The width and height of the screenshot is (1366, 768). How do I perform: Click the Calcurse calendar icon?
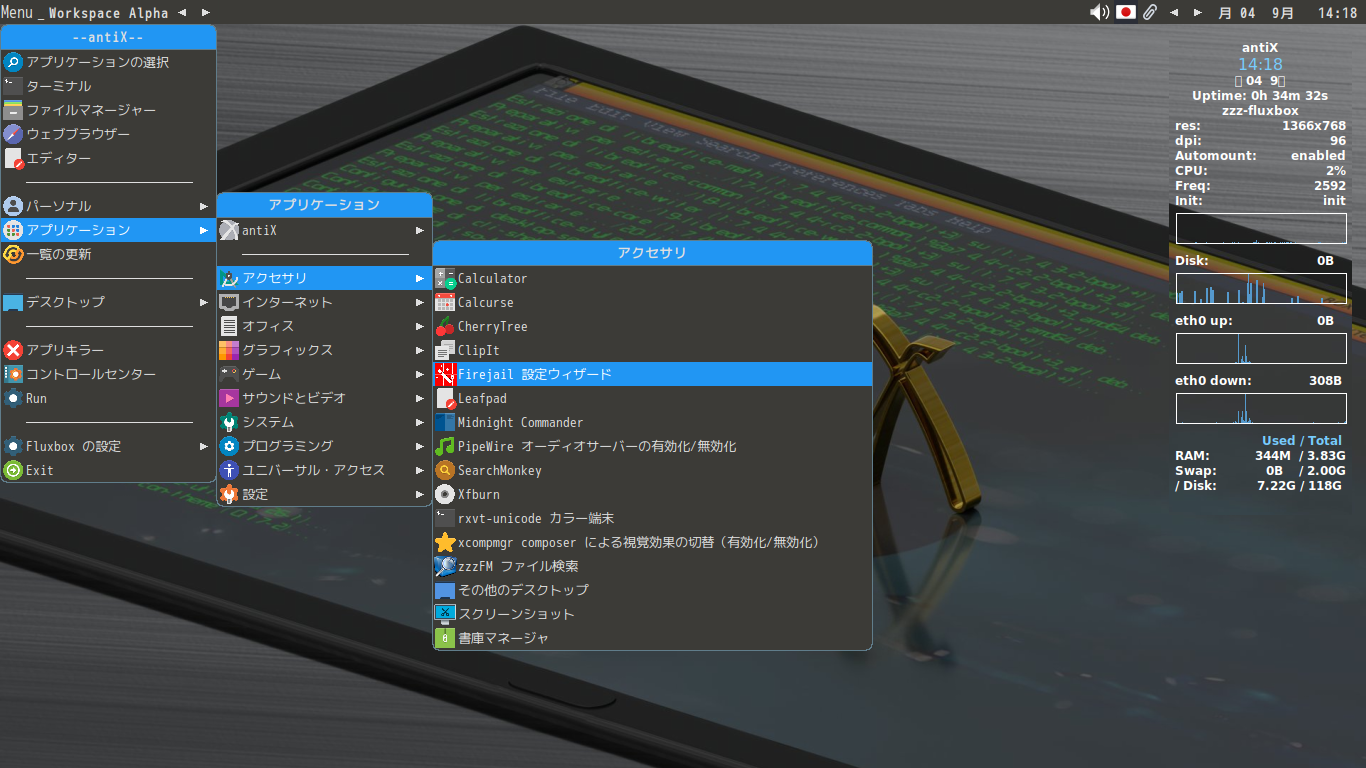pyautogui.click(x=445, y=302)
